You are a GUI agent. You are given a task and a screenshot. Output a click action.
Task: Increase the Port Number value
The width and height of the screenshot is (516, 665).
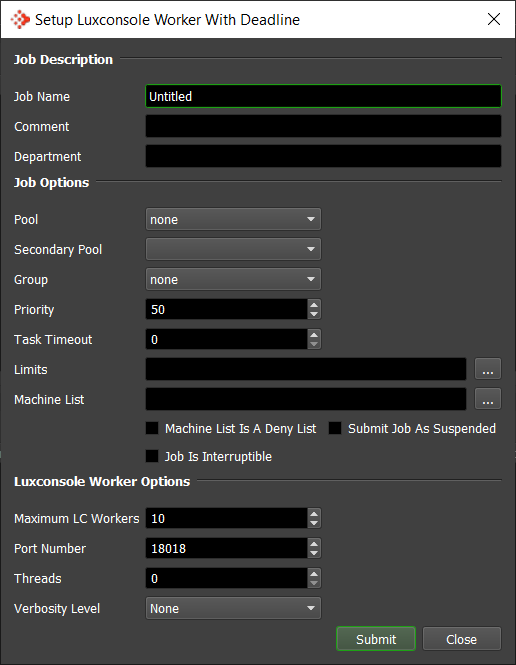coord(314,543)
